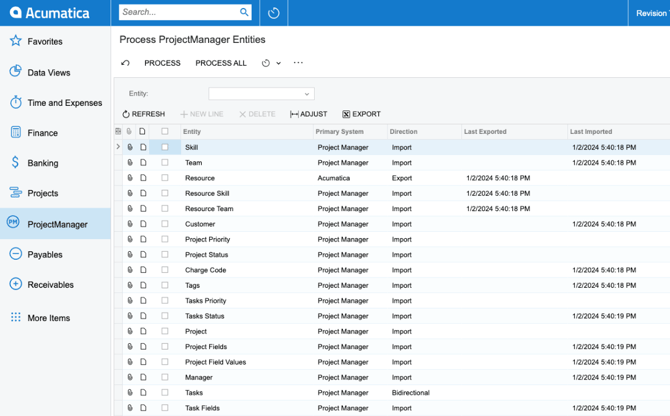This screenshot has height=416, width=670.
Task: Select the 'Acumatica' primary system cell
Action: point(350,178)
